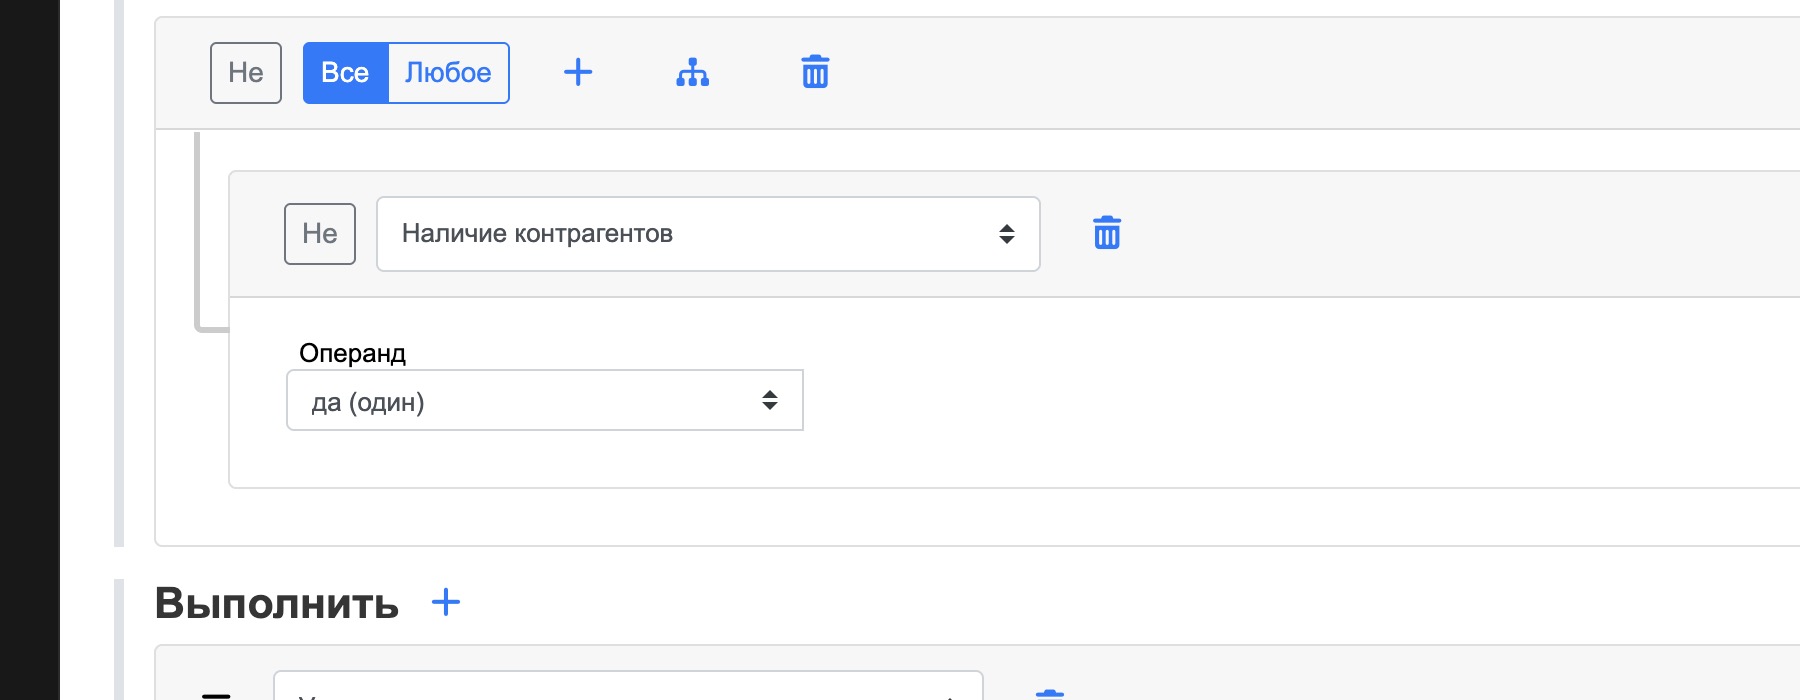
Task: Toggle 'Не' negation beside Наличие контрагентов
Action: 320,234
